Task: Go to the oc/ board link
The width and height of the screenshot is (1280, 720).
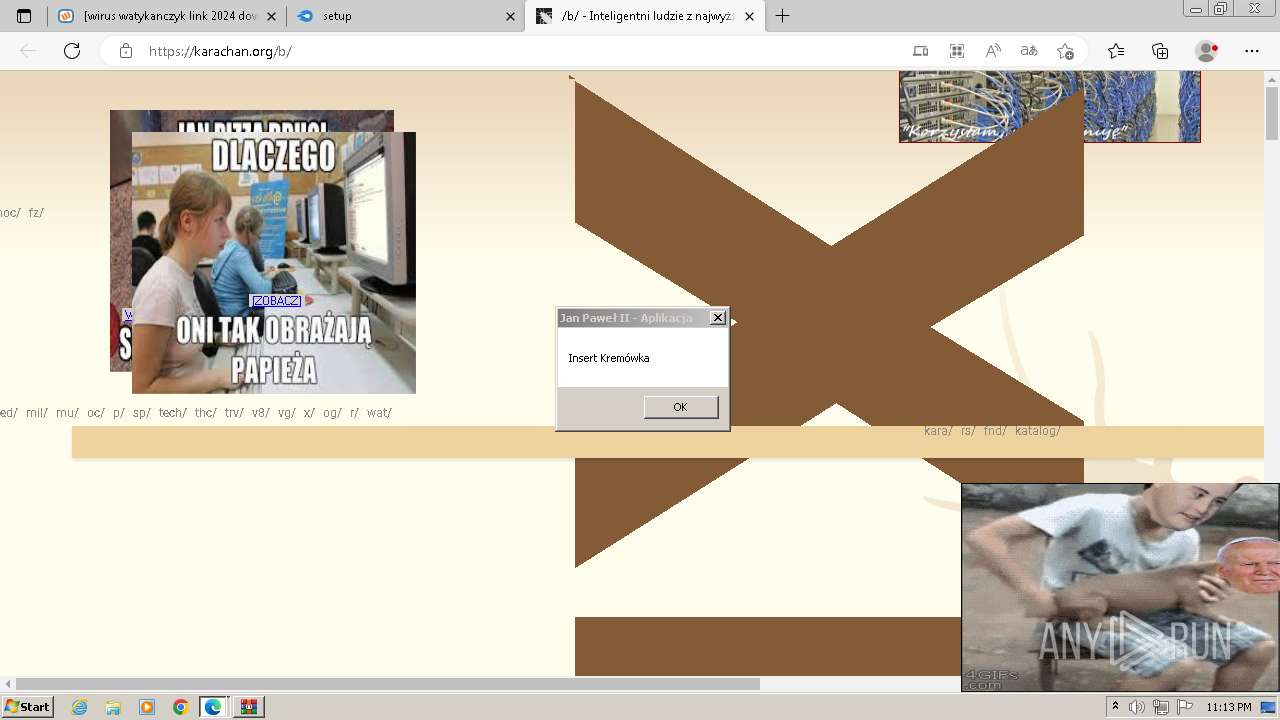Action: pos(96,413)
